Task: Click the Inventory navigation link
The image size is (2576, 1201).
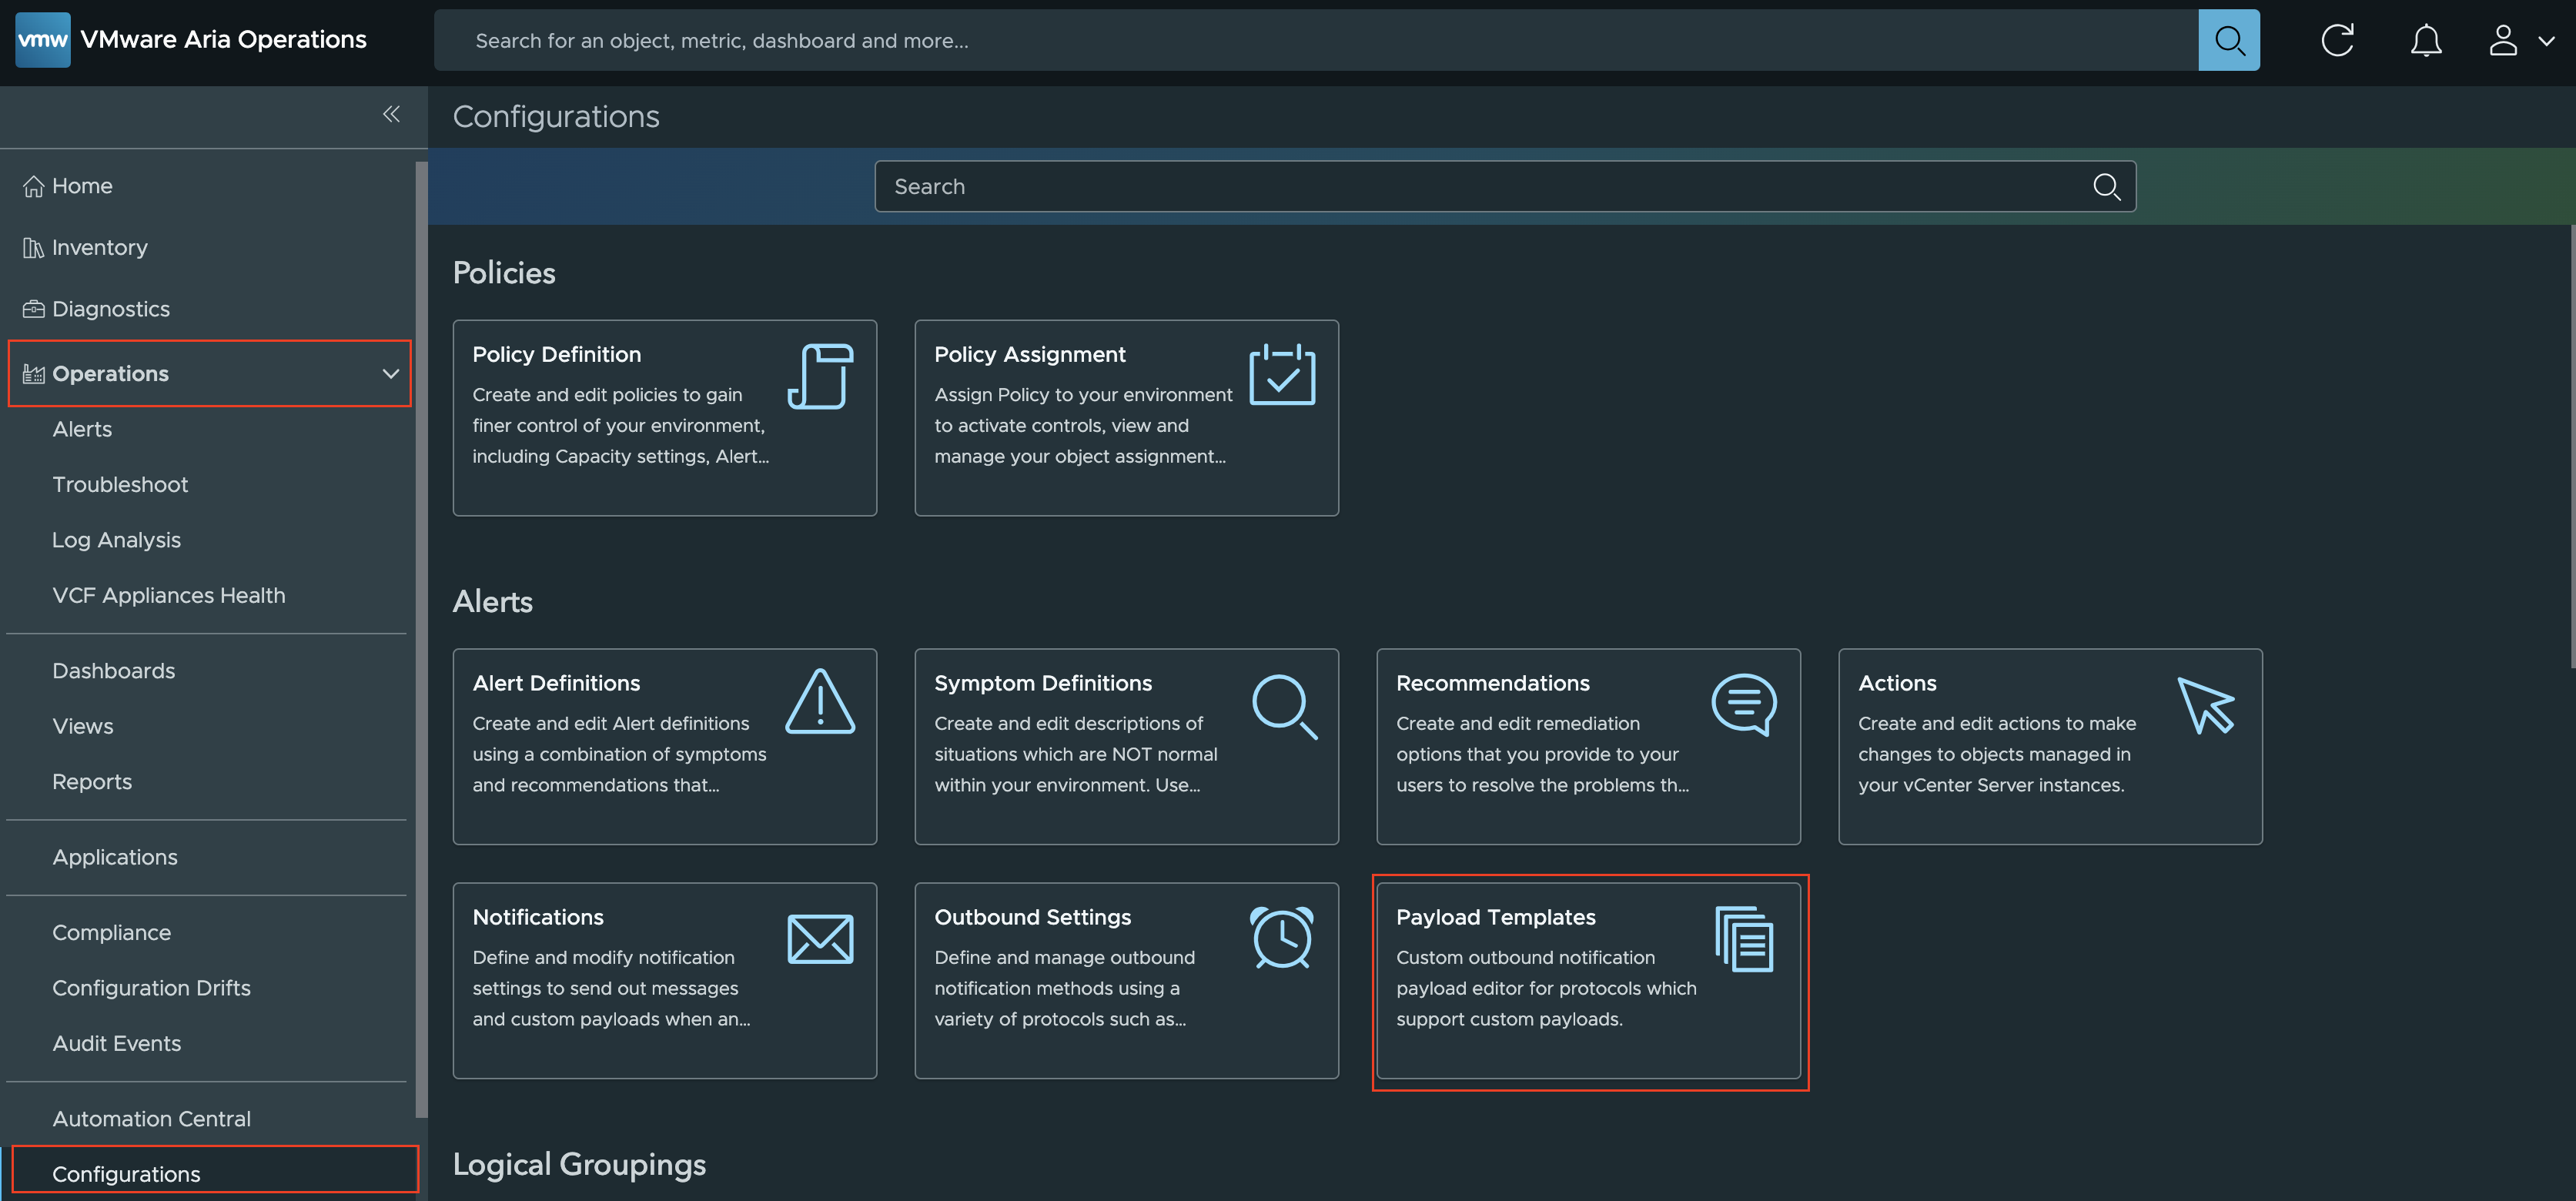Action: tap(99, 248)
